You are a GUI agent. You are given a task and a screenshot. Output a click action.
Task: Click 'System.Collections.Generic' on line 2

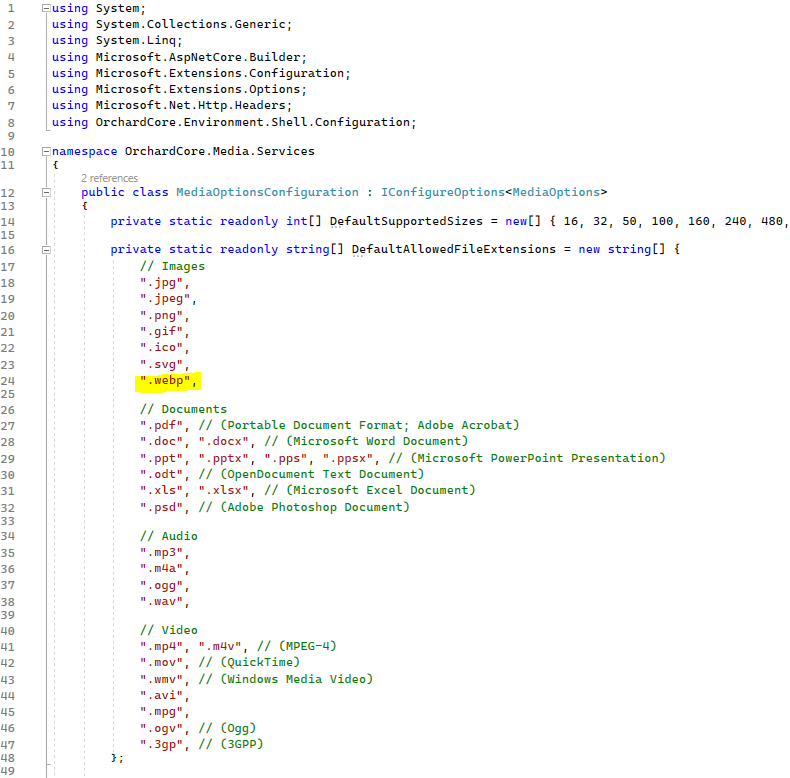tap(190, 24)
